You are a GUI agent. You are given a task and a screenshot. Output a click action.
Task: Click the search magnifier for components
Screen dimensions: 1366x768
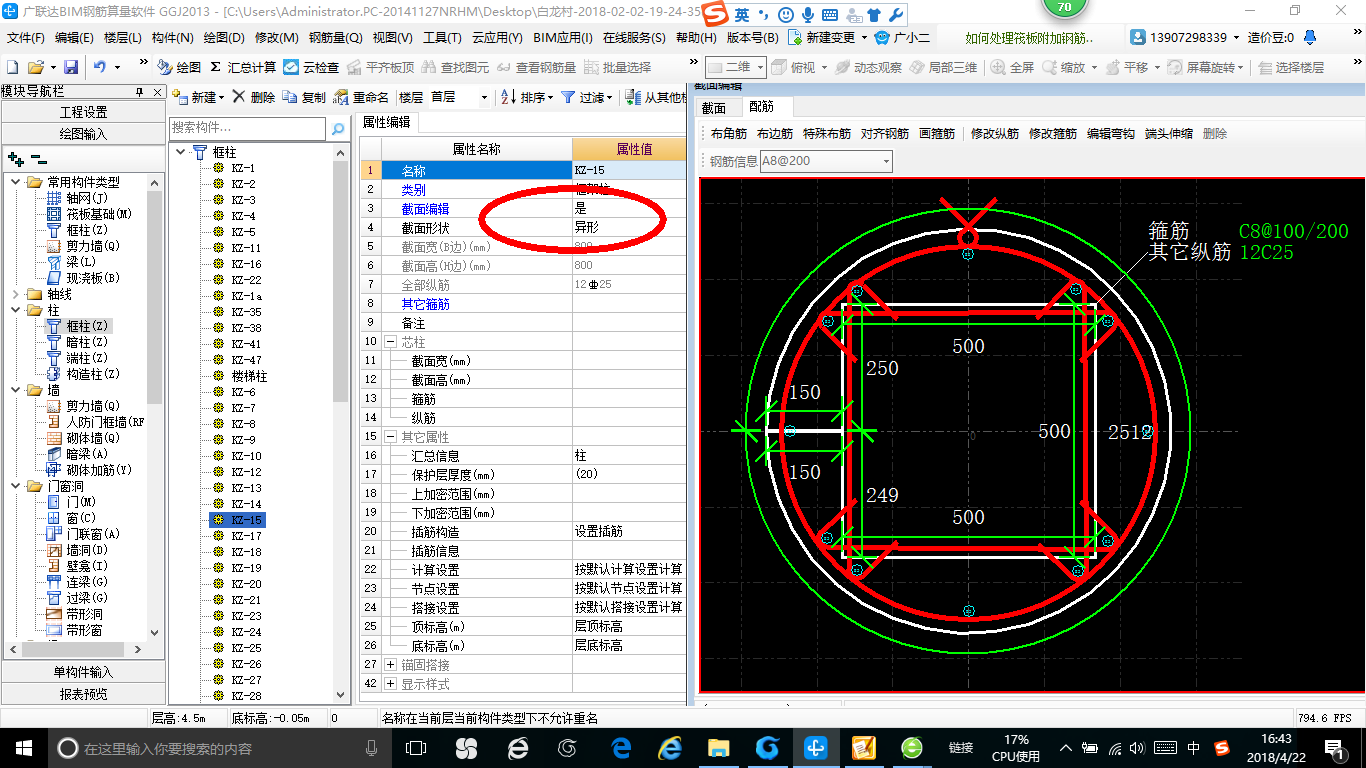pos(338,128)
